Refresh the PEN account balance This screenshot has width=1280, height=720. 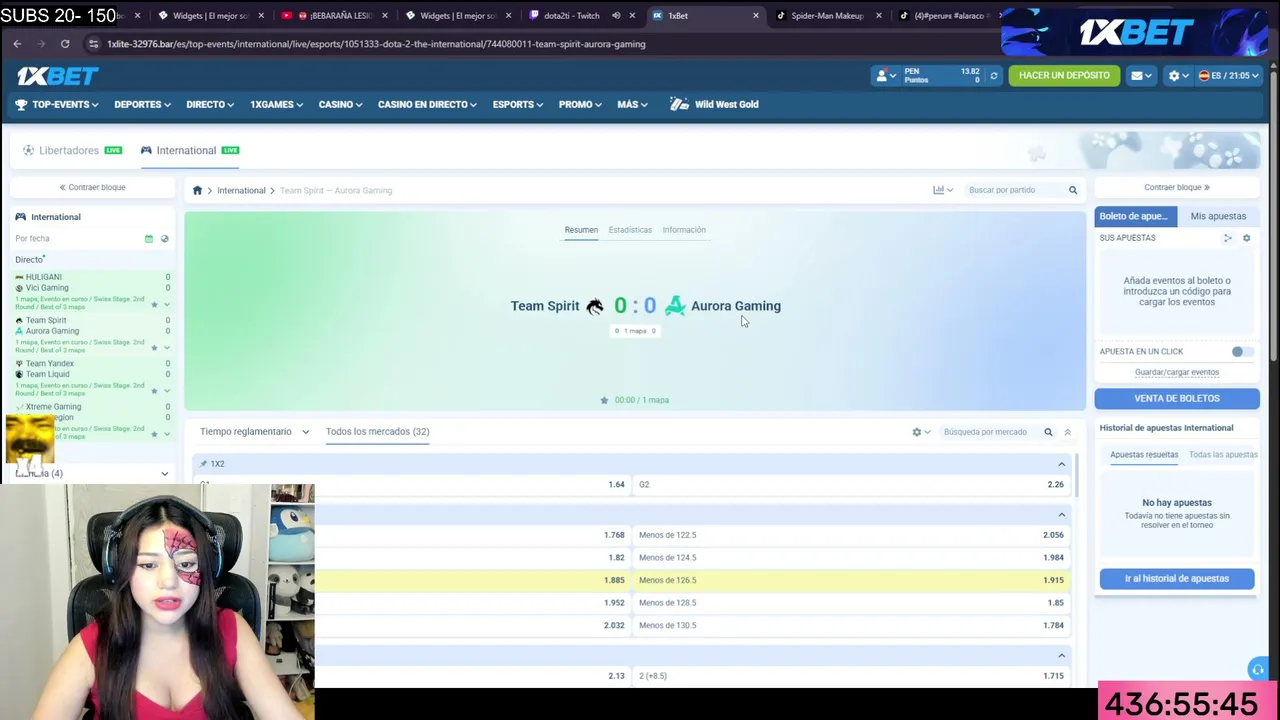click(x=993, y=76)
